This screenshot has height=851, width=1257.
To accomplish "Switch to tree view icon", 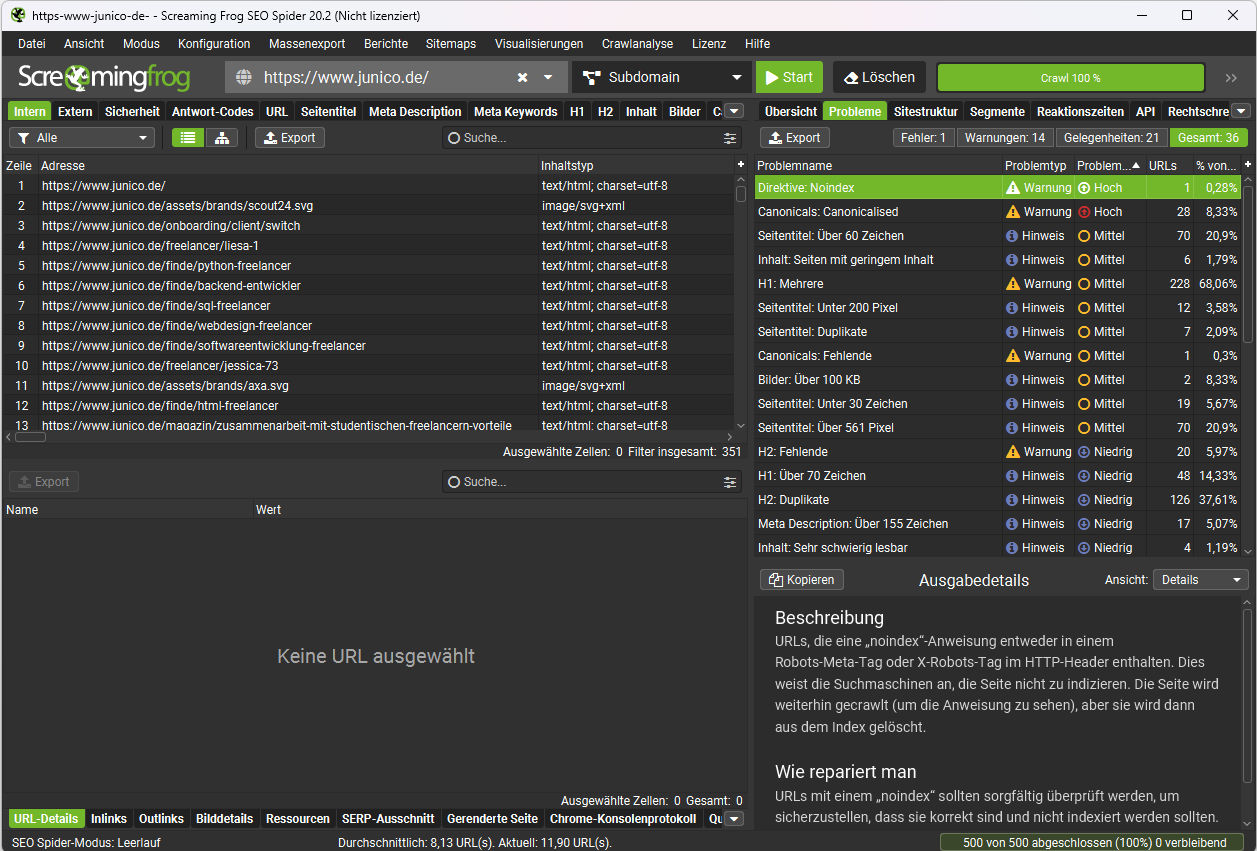I will 222,138.
